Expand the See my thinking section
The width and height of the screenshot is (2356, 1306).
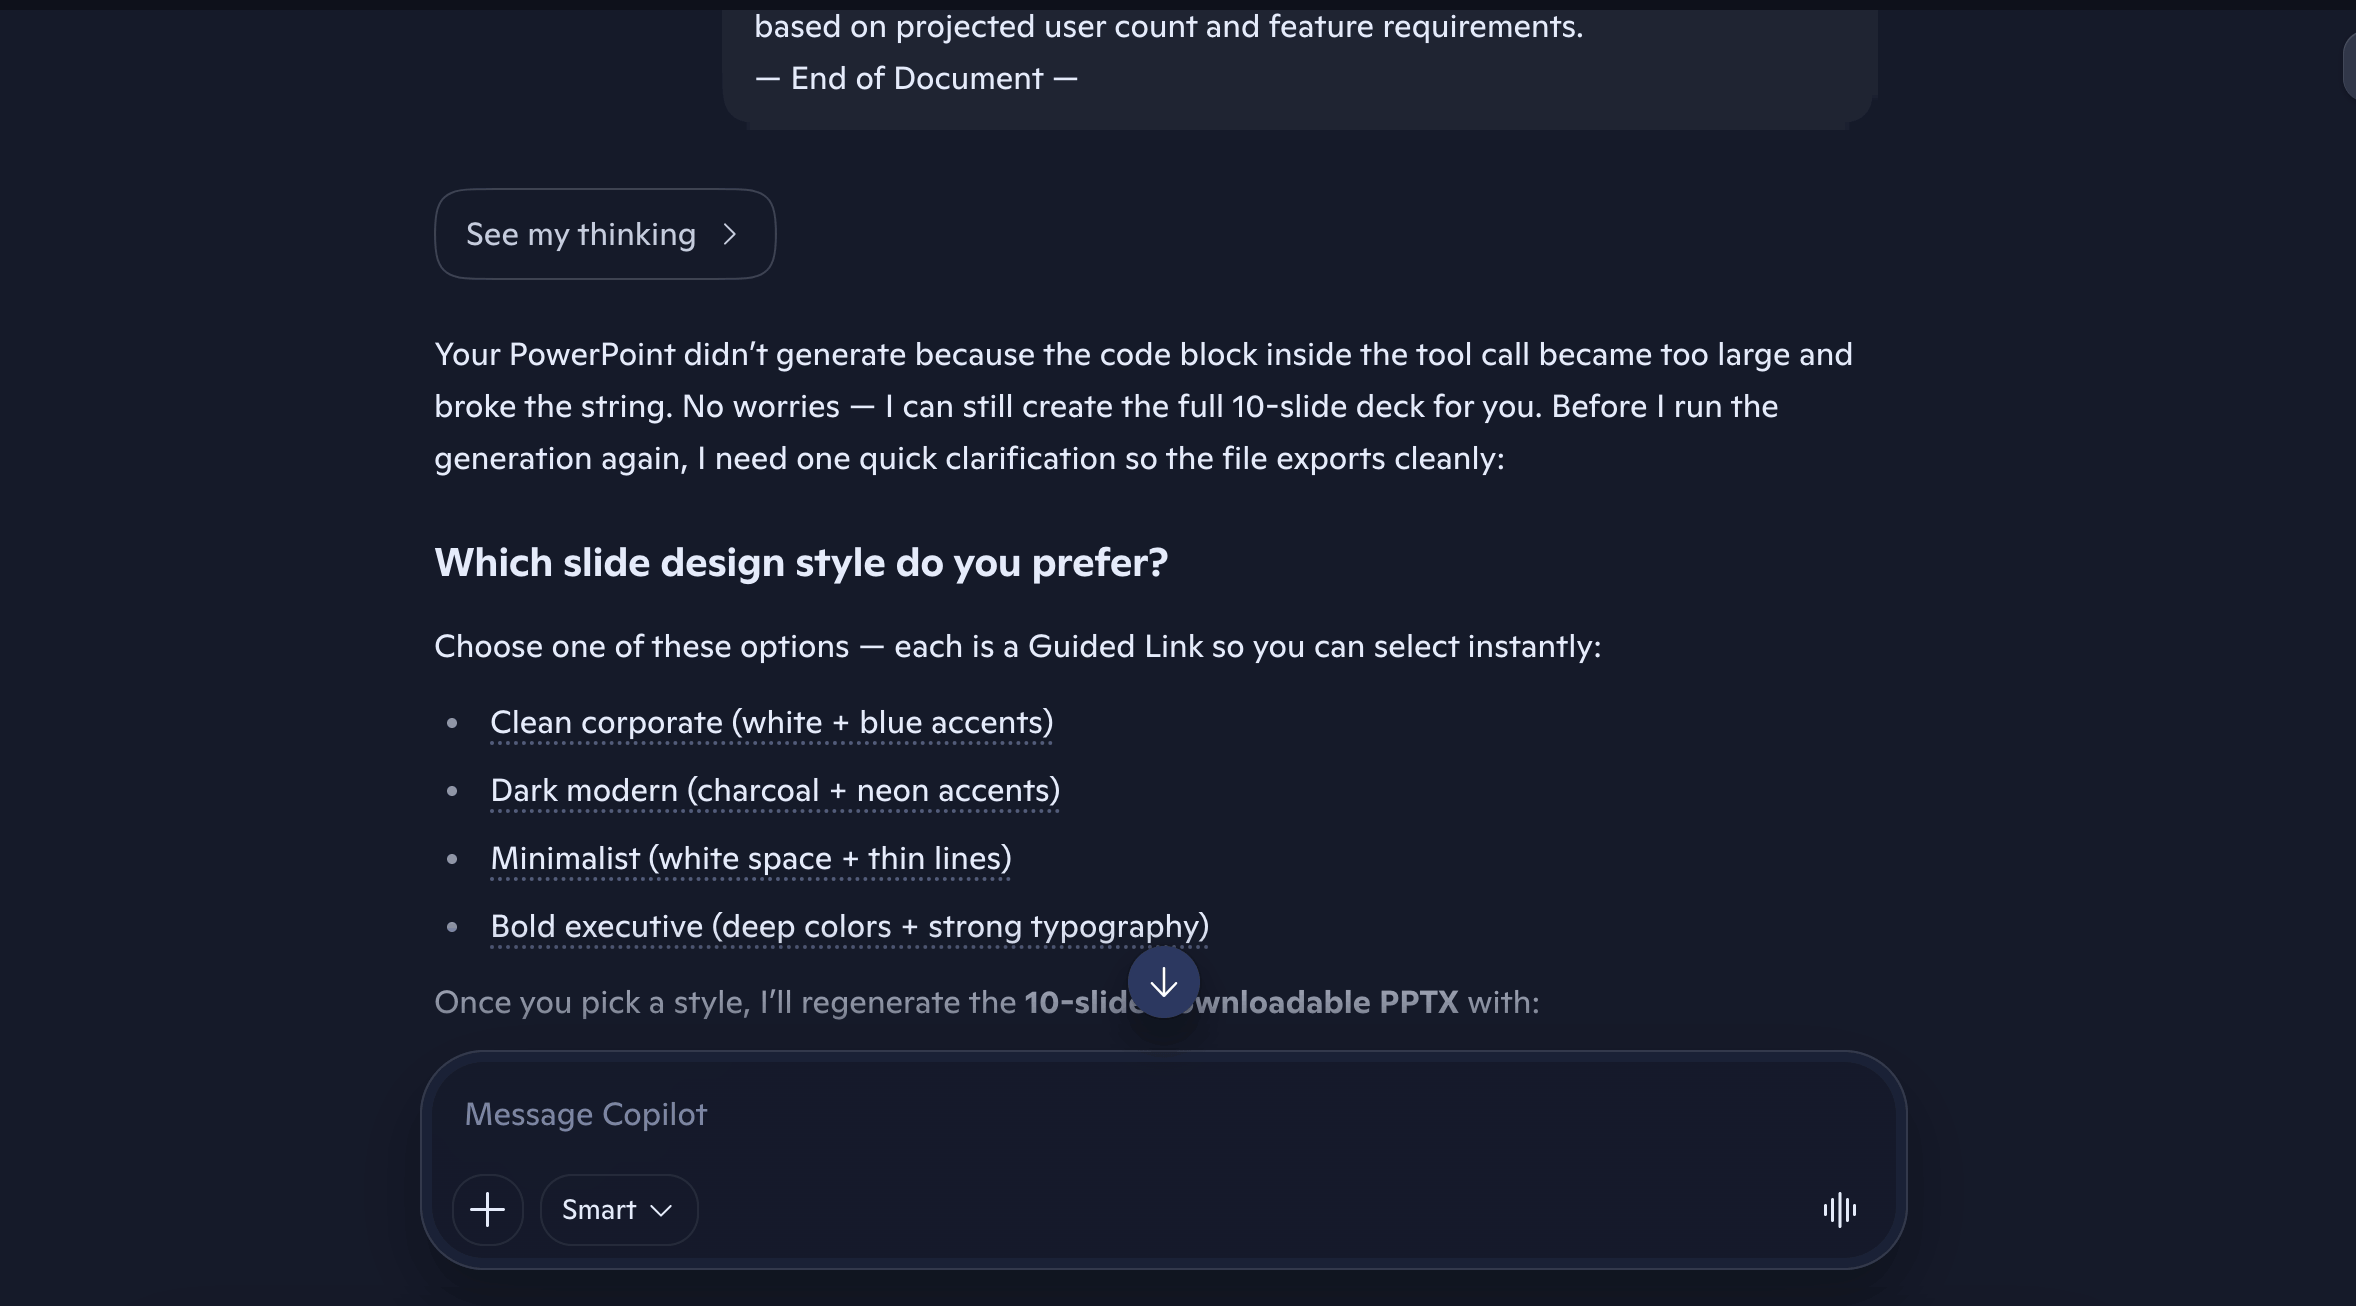[605, 234]
